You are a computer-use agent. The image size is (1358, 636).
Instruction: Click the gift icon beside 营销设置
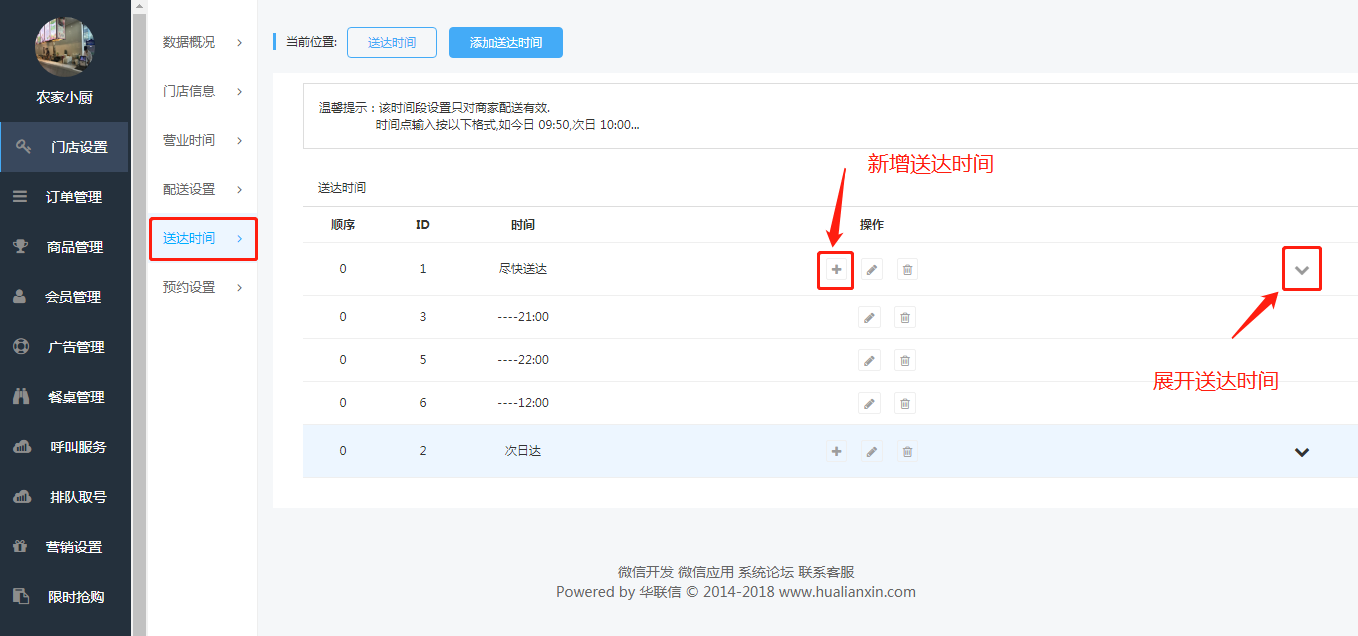click(20, 547)
